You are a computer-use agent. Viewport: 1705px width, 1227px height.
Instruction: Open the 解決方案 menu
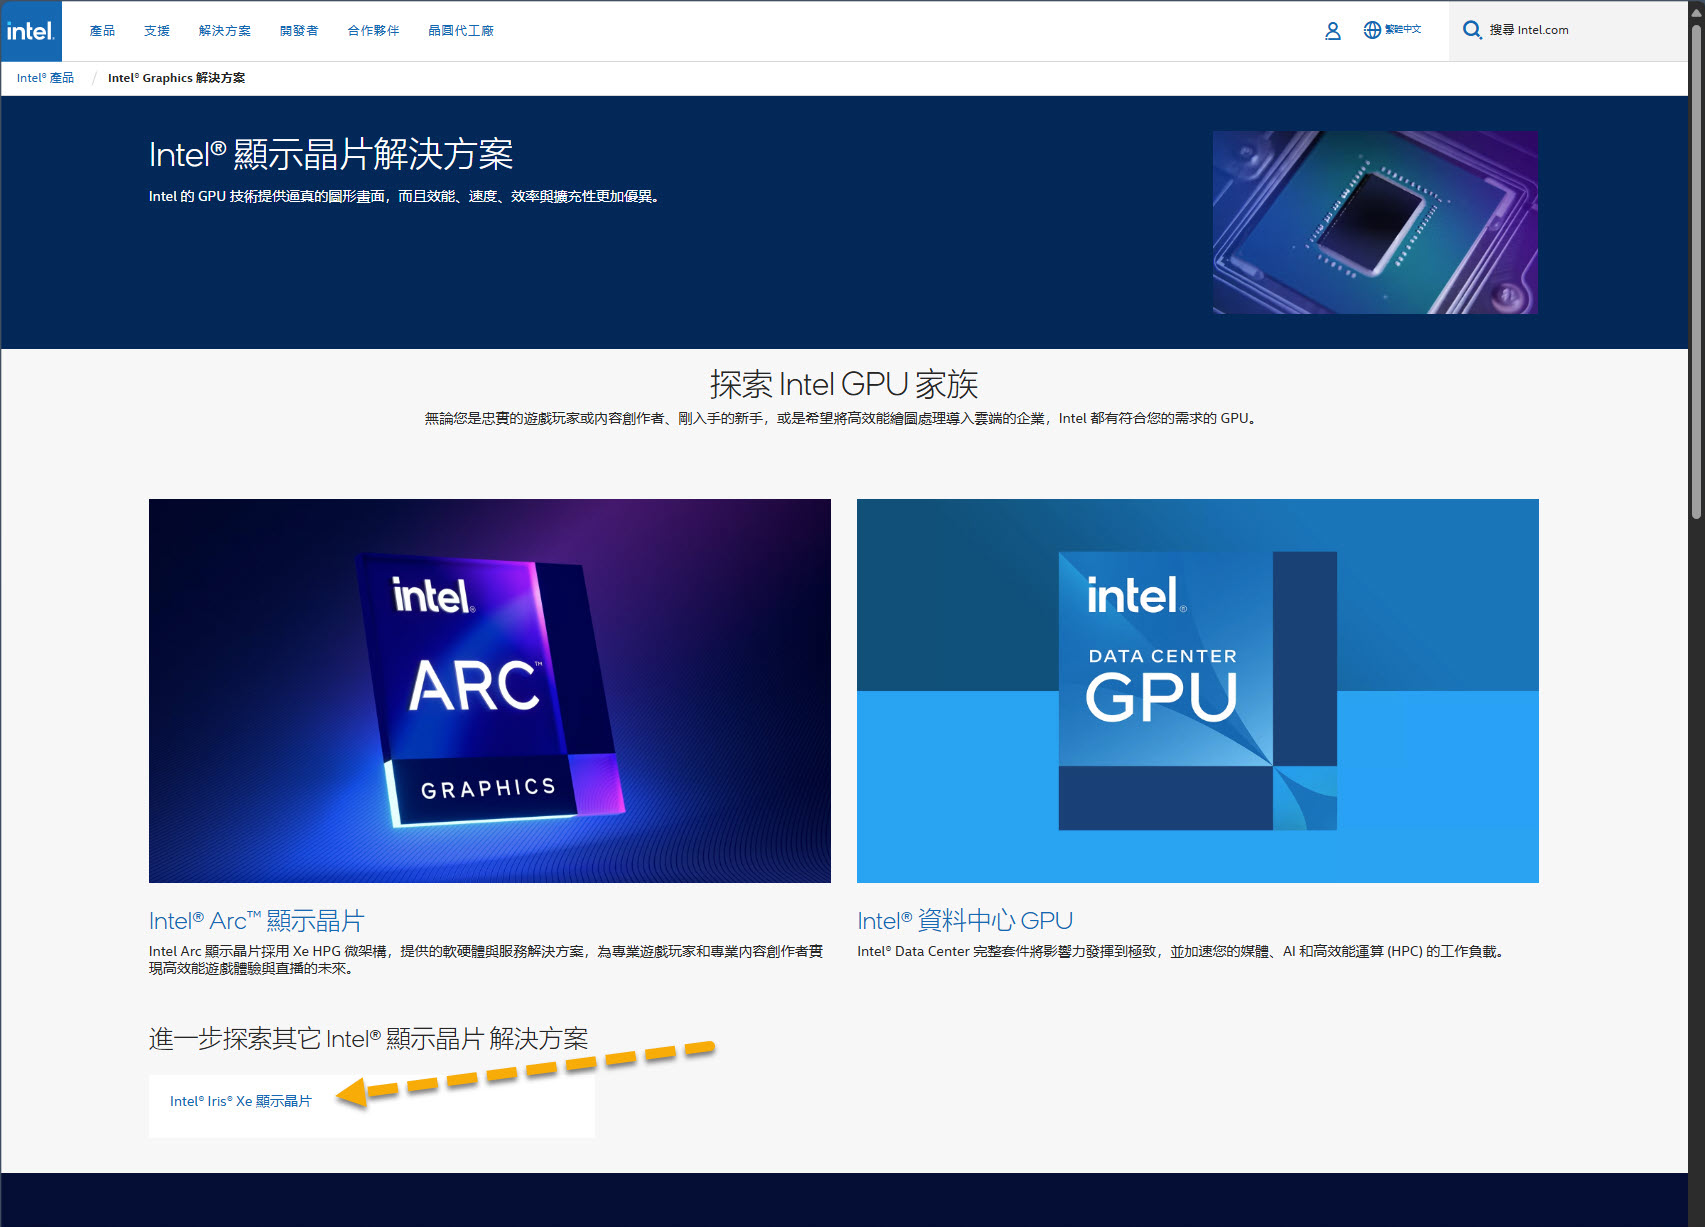point(225,31)
